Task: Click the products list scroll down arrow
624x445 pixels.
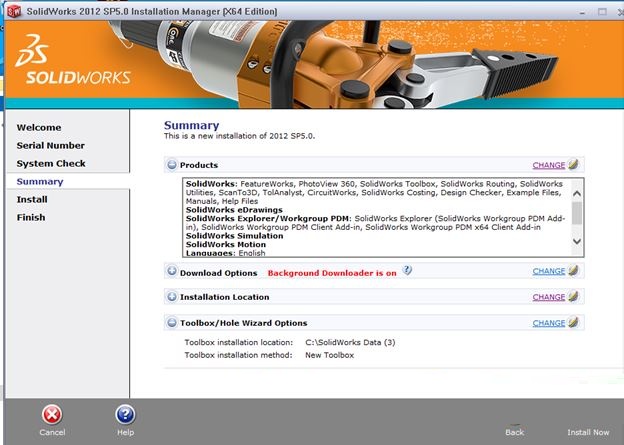Action: point(577,241)
